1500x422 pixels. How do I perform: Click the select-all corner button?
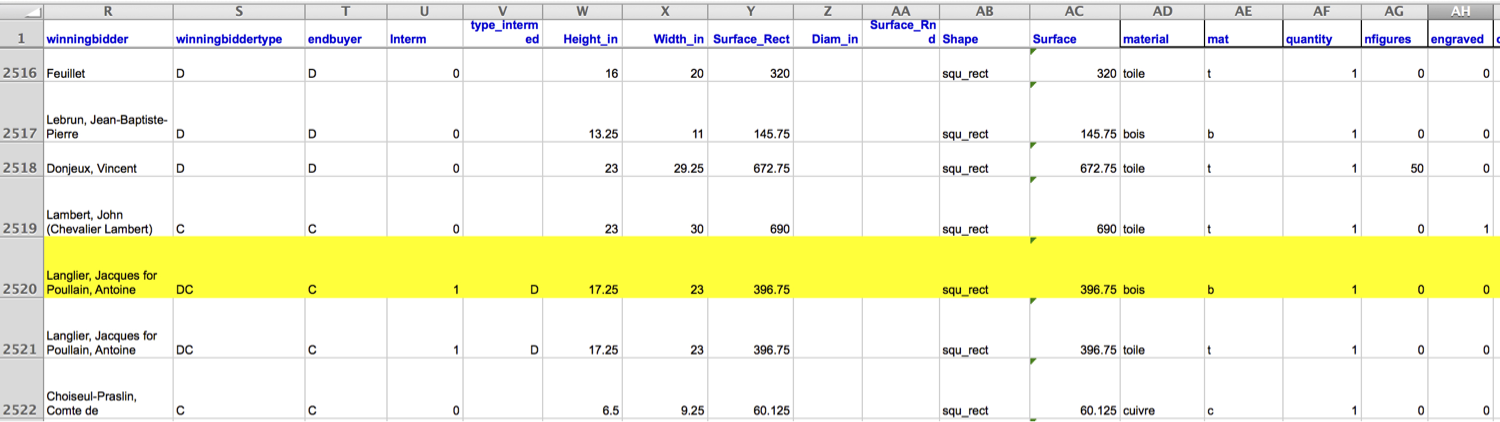tap(21, 10)
